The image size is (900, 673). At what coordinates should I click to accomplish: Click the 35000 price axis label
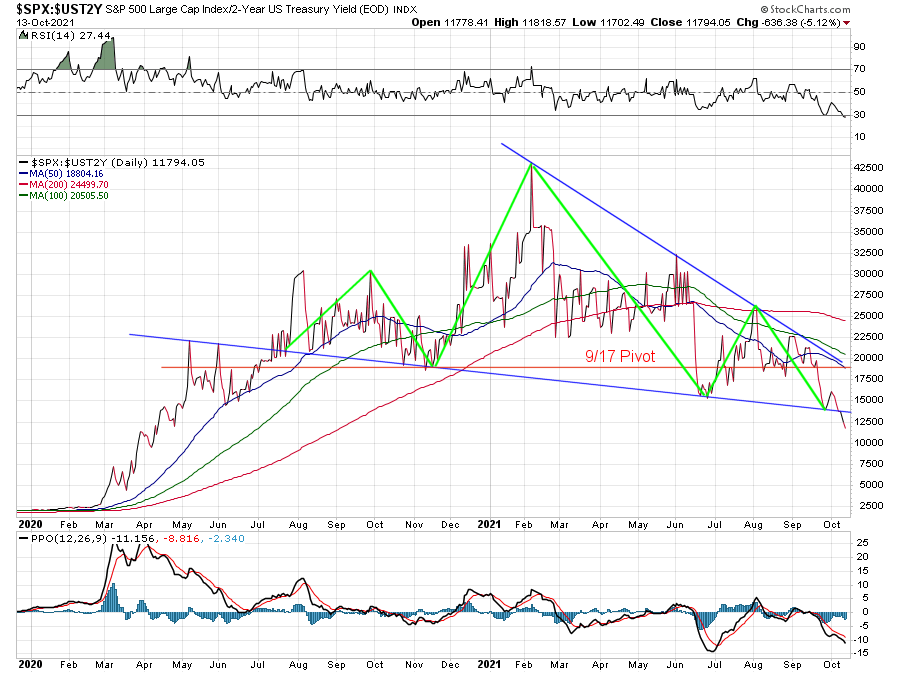868,232
